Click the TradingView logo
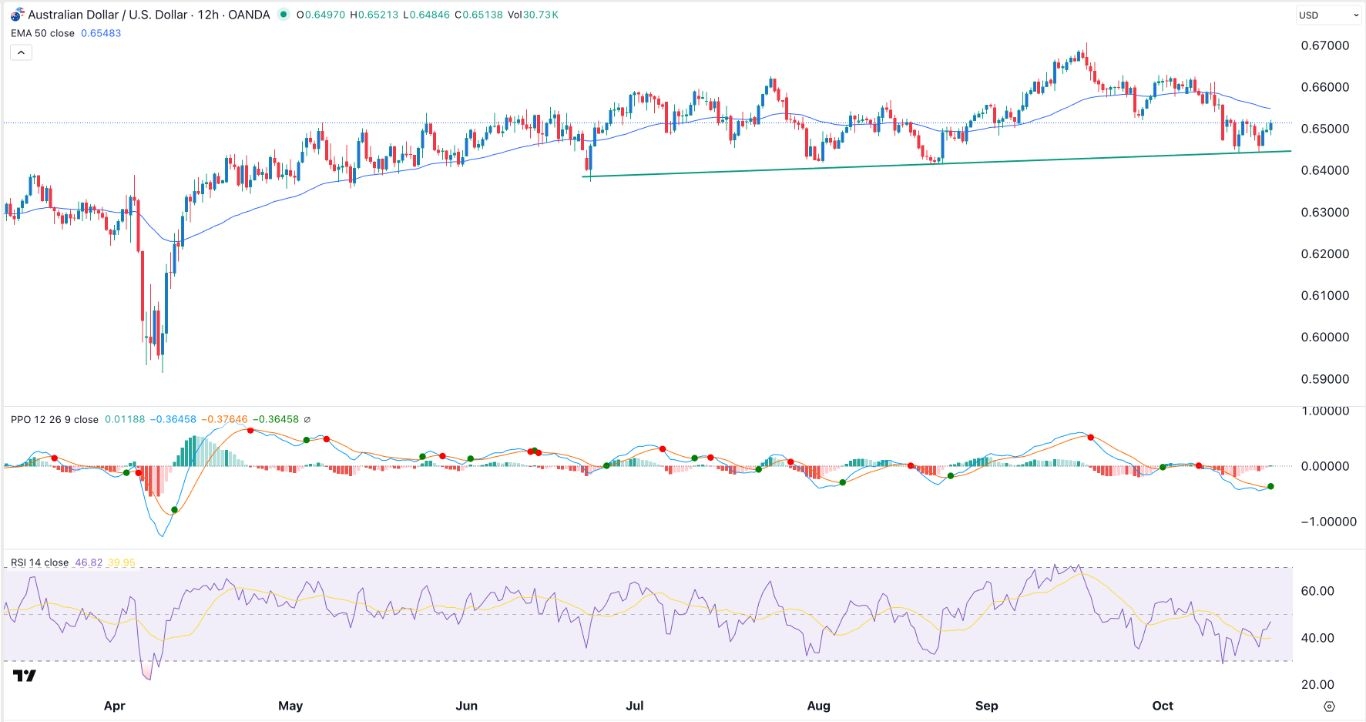The width and height of the screenshot is (1366, 722). pos(25,677)
